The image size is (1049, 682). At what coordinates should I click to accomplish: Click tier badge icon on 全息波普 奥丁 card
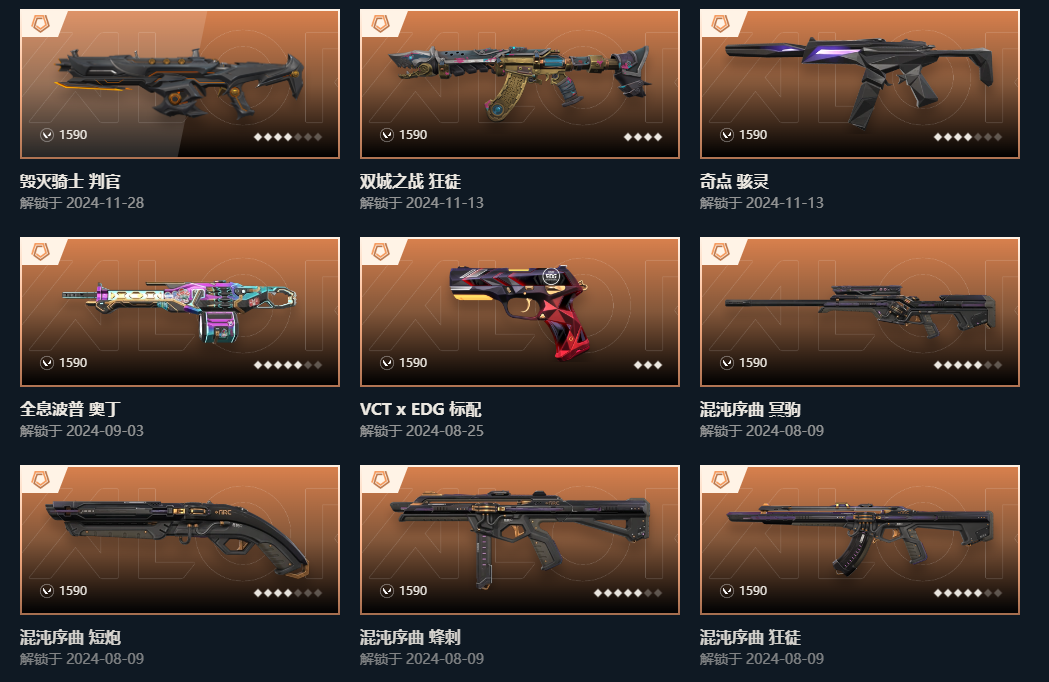(40, 252)
